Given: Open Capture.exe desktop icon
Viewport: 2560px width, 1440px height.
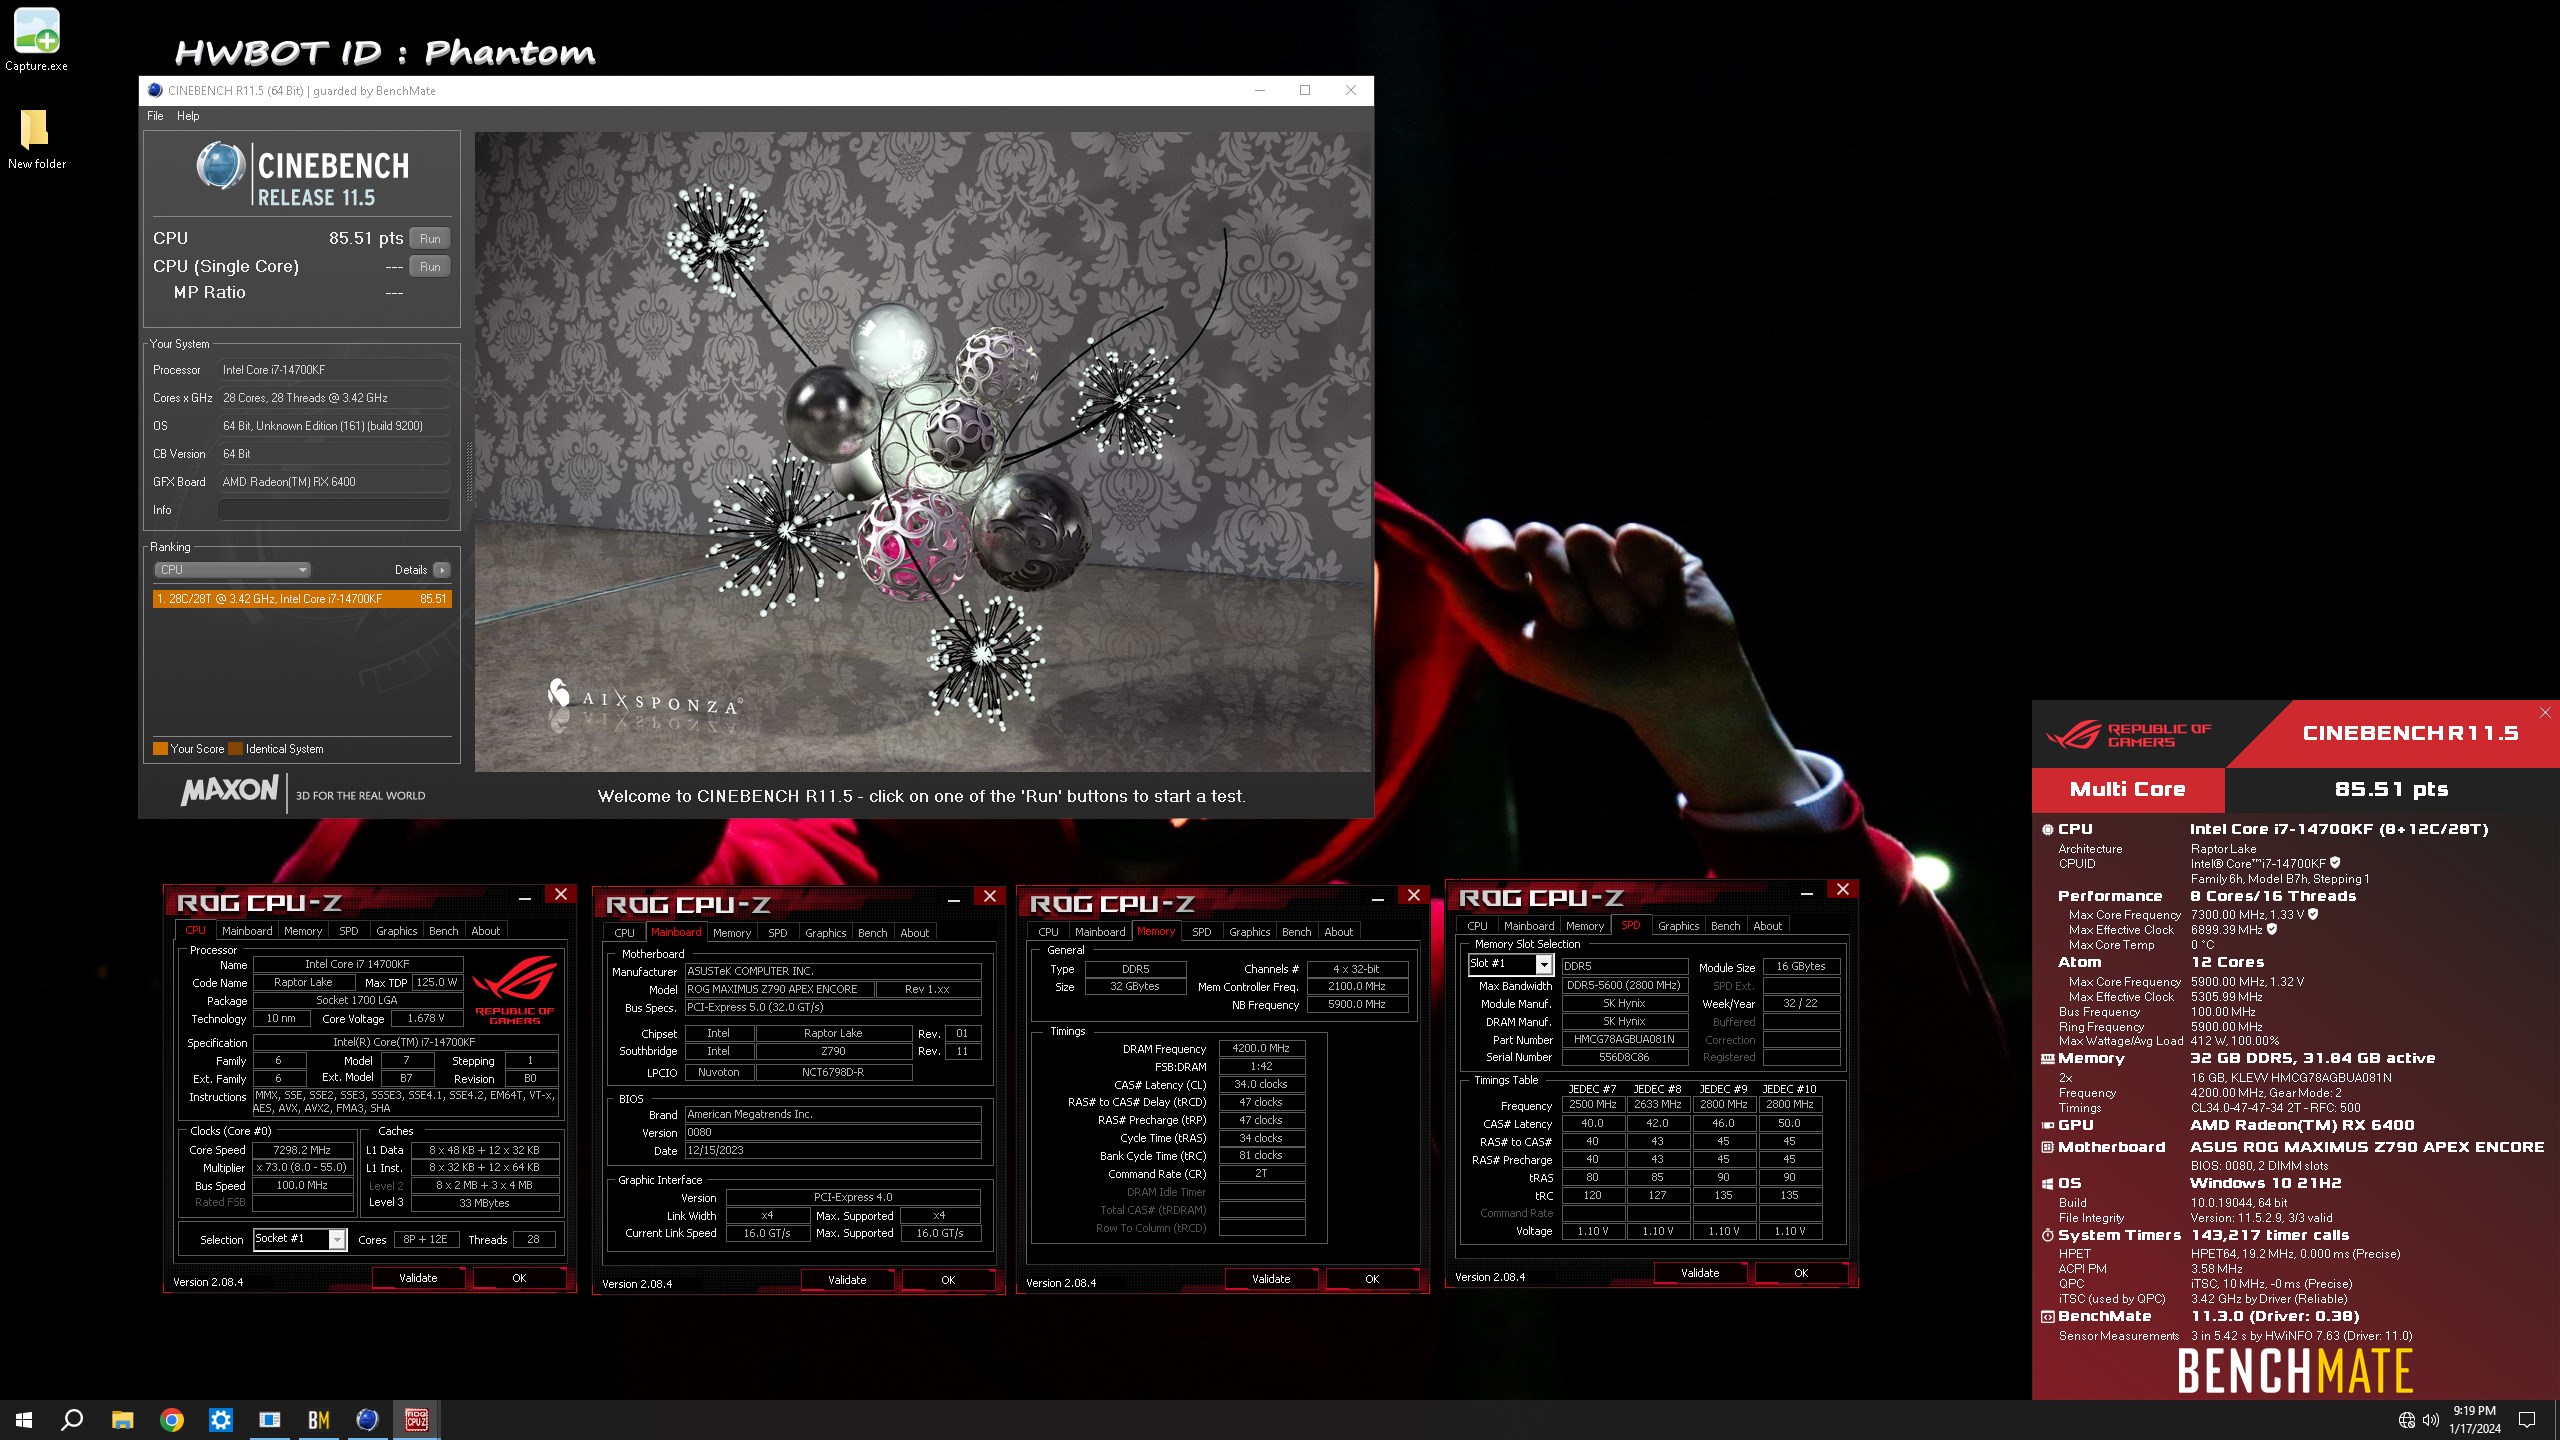Looking at the screenshot, I should 37,39.
